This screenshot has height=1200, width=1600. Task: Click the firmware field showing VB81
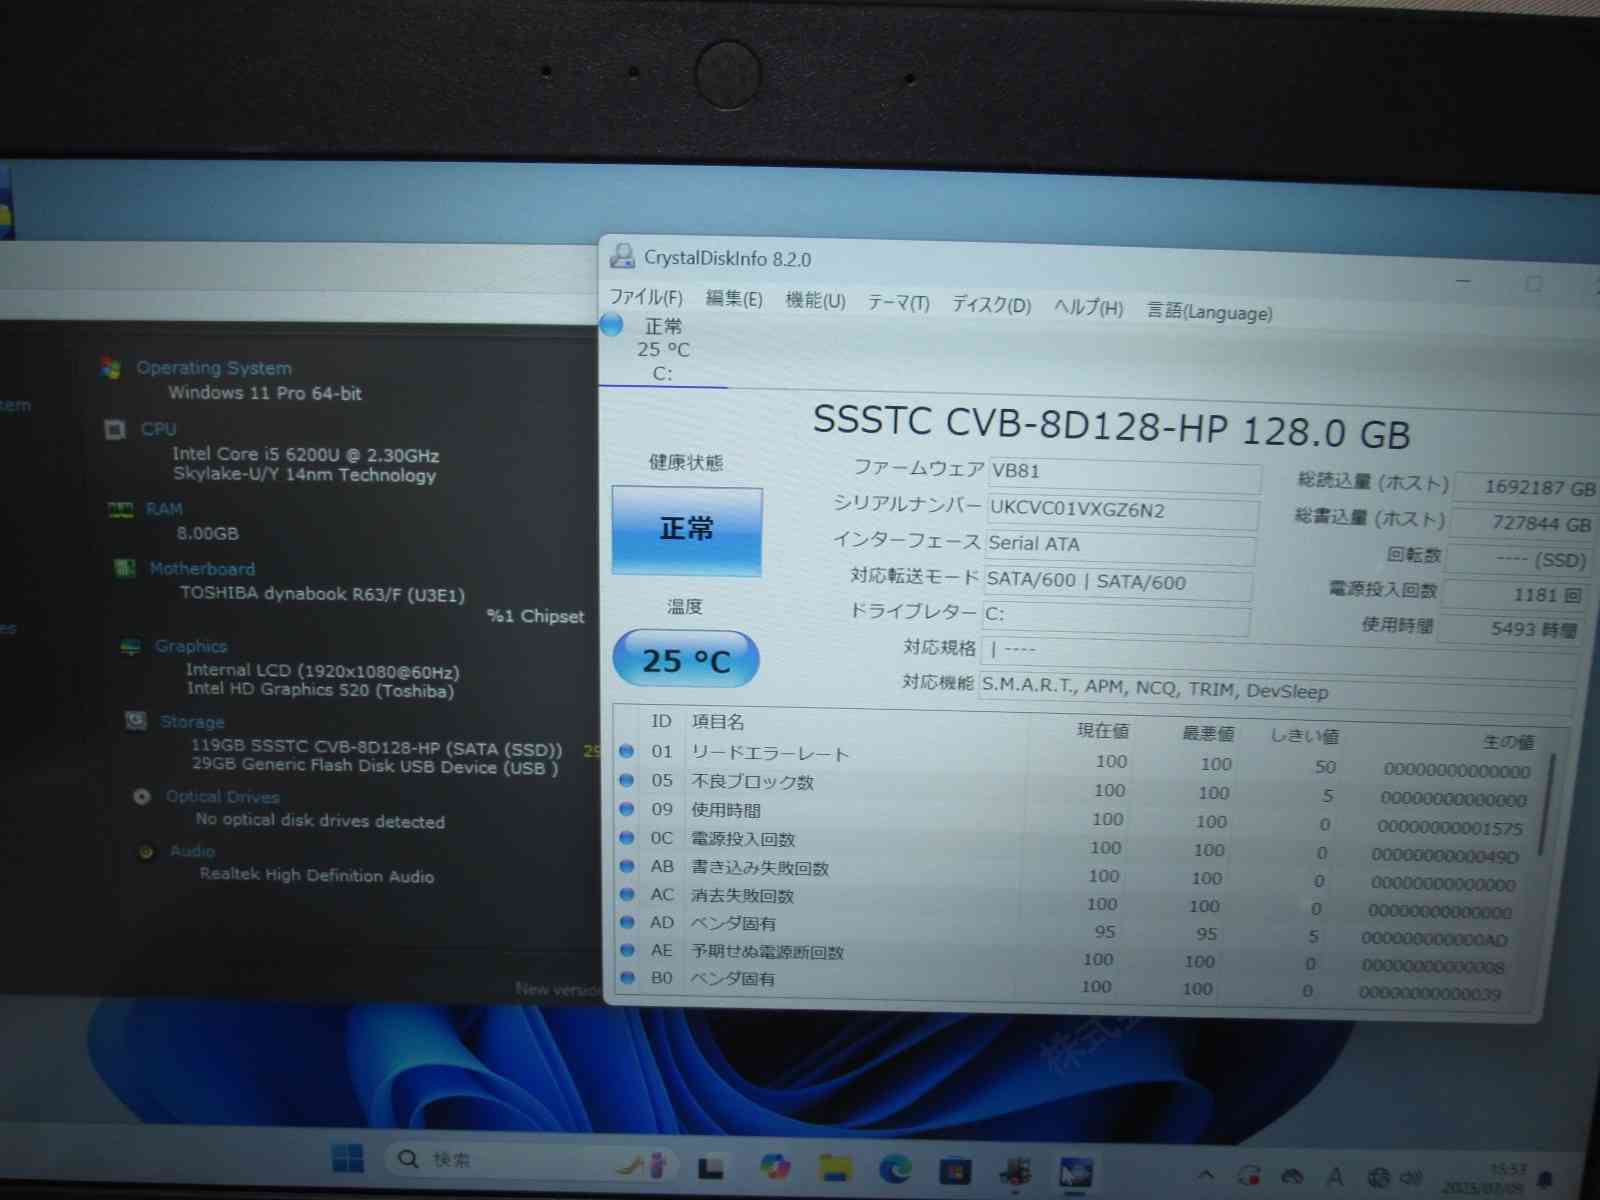(x=1123, y=472)
